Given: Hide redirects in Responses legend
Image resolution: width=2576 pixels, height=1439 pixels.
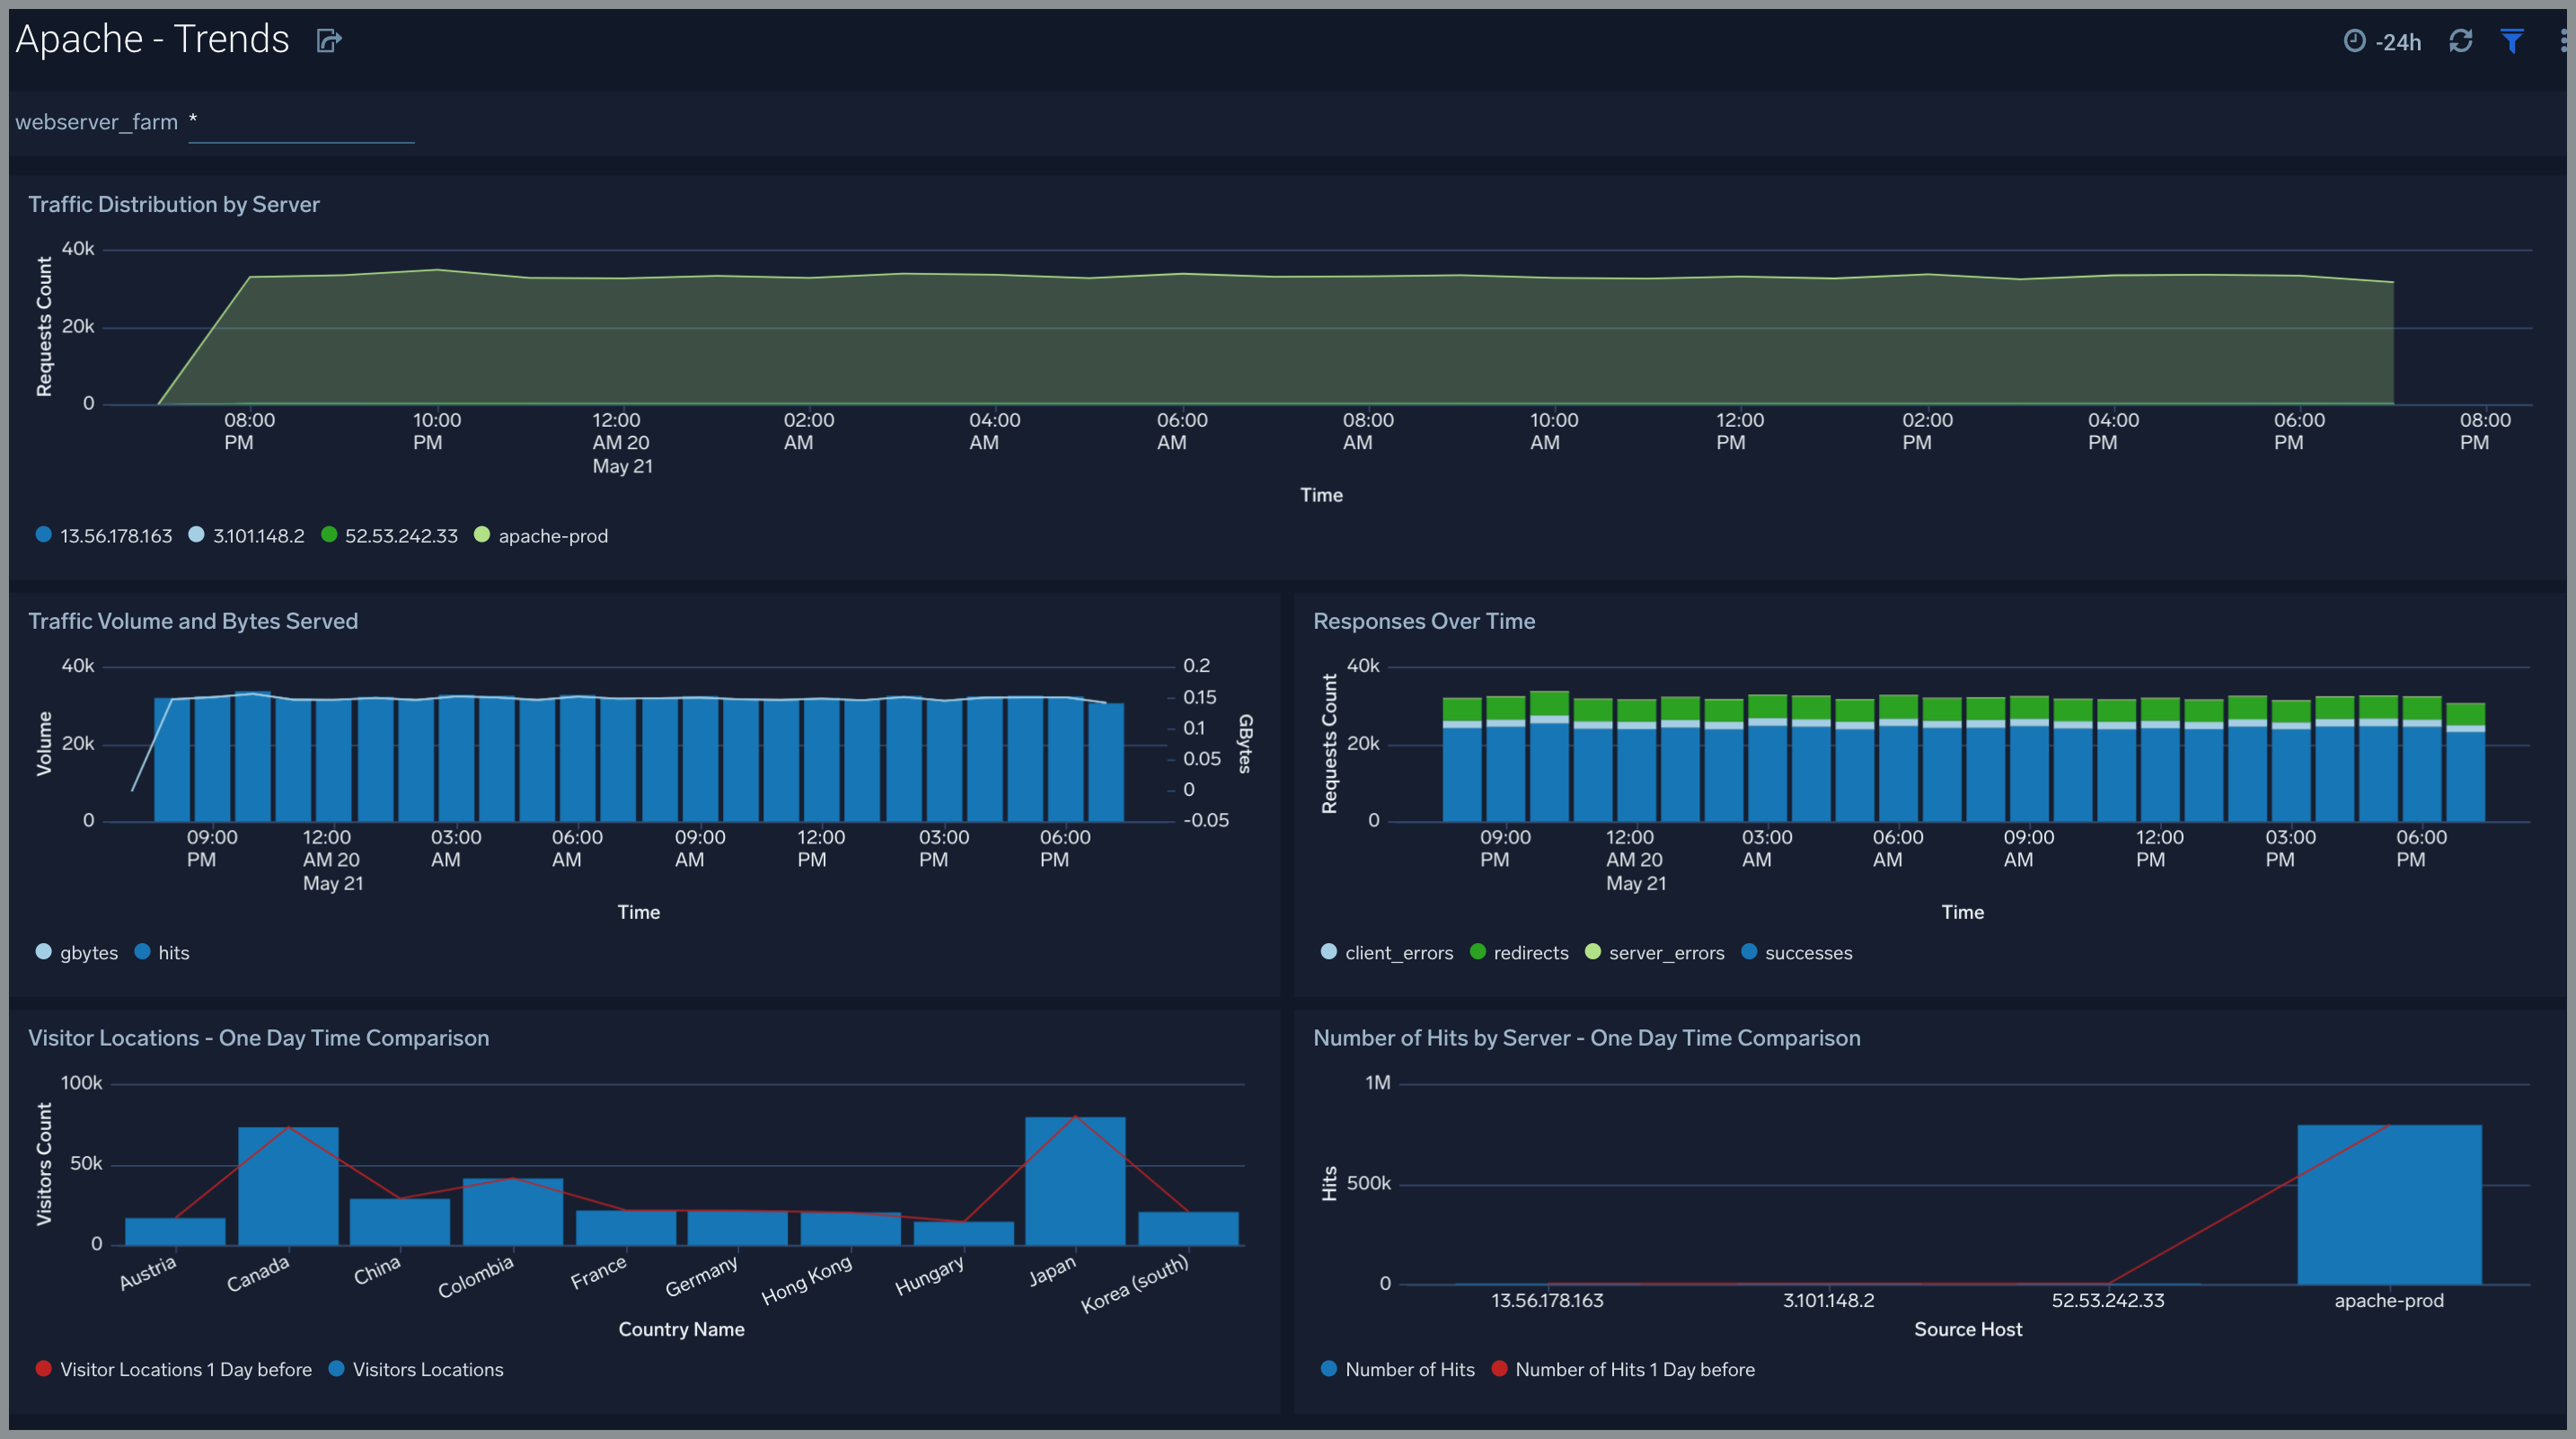Looking at the screenshot, I should tap(1530, 953).
